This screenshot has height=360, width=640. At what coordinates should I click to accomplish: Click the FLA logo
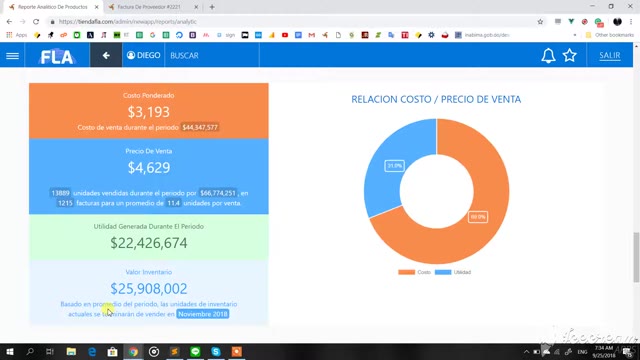(x=57, y=56)
